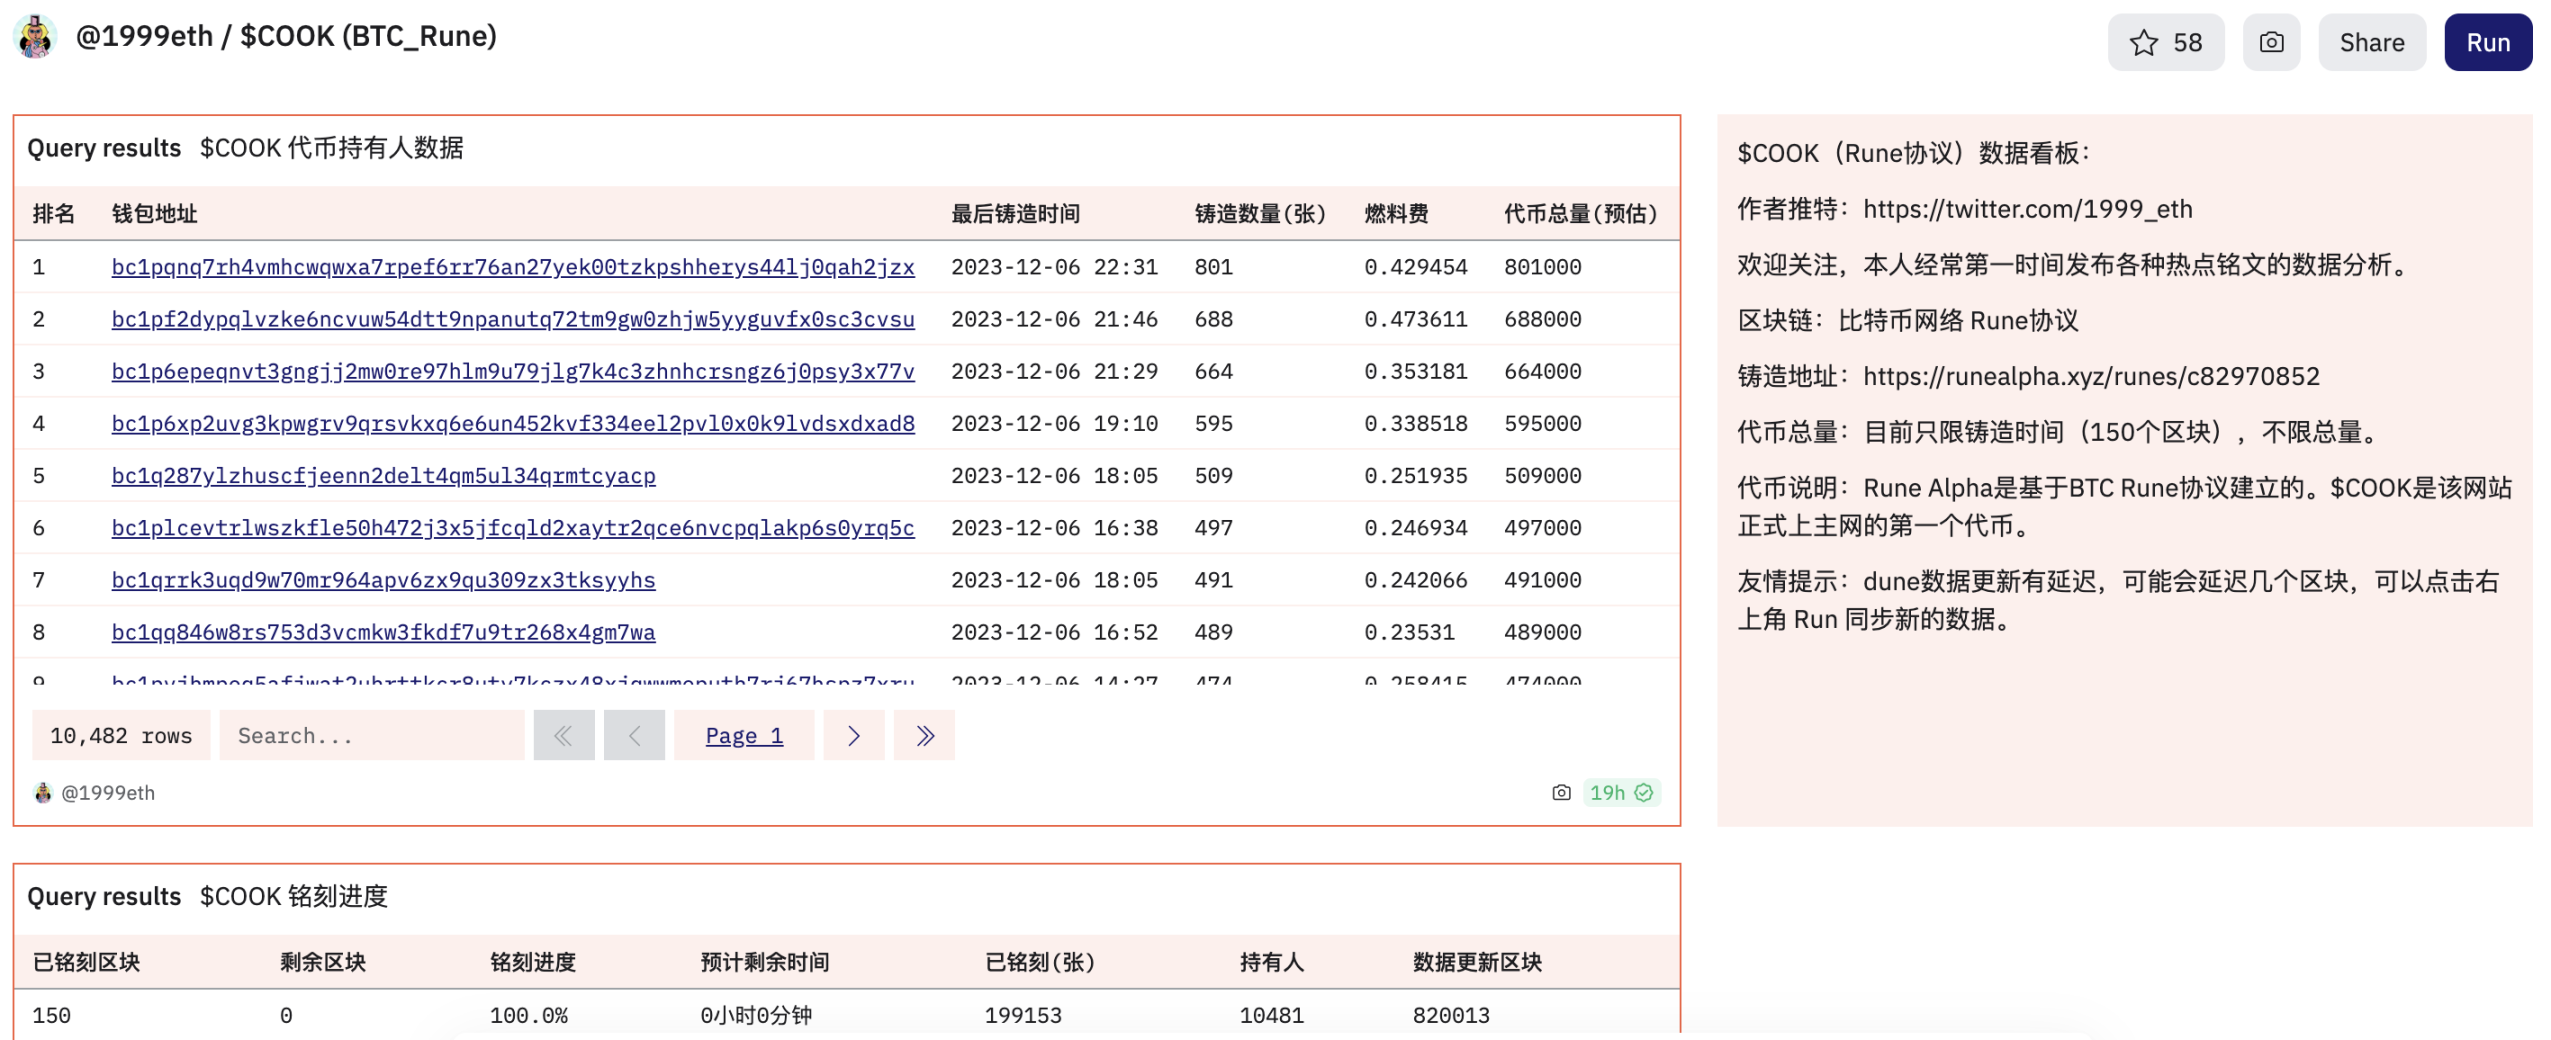Image resolution: width=2551 pixels, height=1040 pixels.
Task: Click in the holder table Search field
Action: point(371,736)
